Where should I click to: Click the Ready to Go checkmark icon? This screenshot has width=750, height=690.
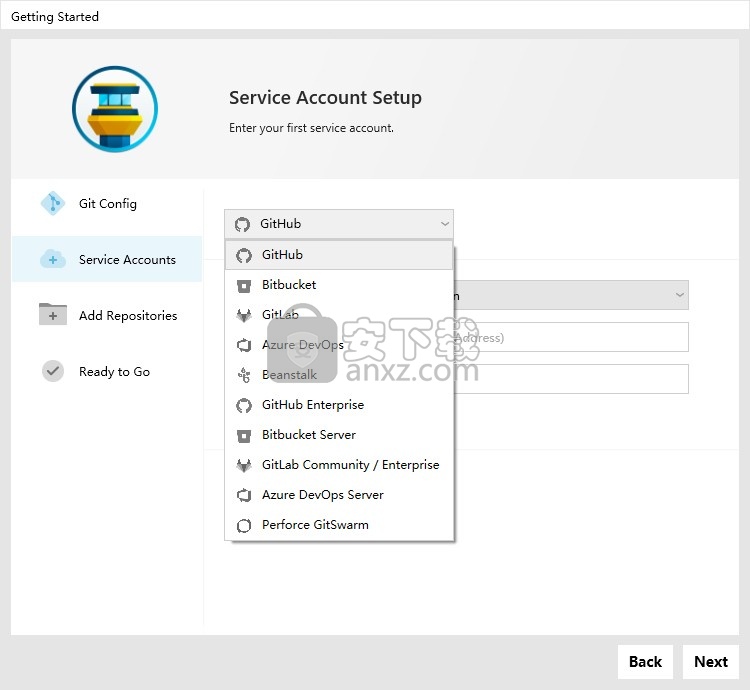(53, 371)
